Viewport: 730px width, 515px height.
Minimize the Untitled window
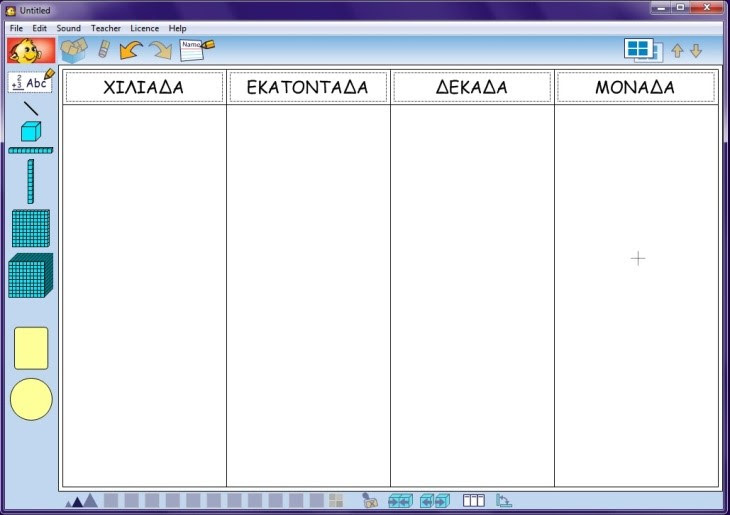click(x=661, y=8)
